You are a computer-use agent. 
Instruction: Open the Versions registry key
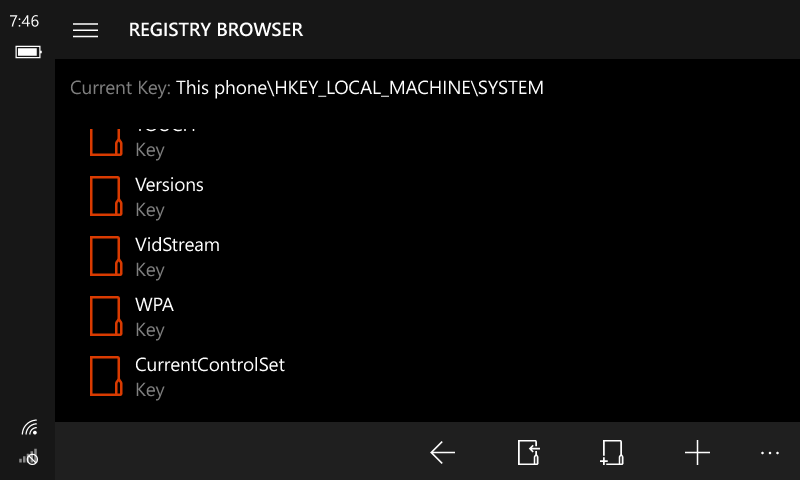(x=169, y=185)
